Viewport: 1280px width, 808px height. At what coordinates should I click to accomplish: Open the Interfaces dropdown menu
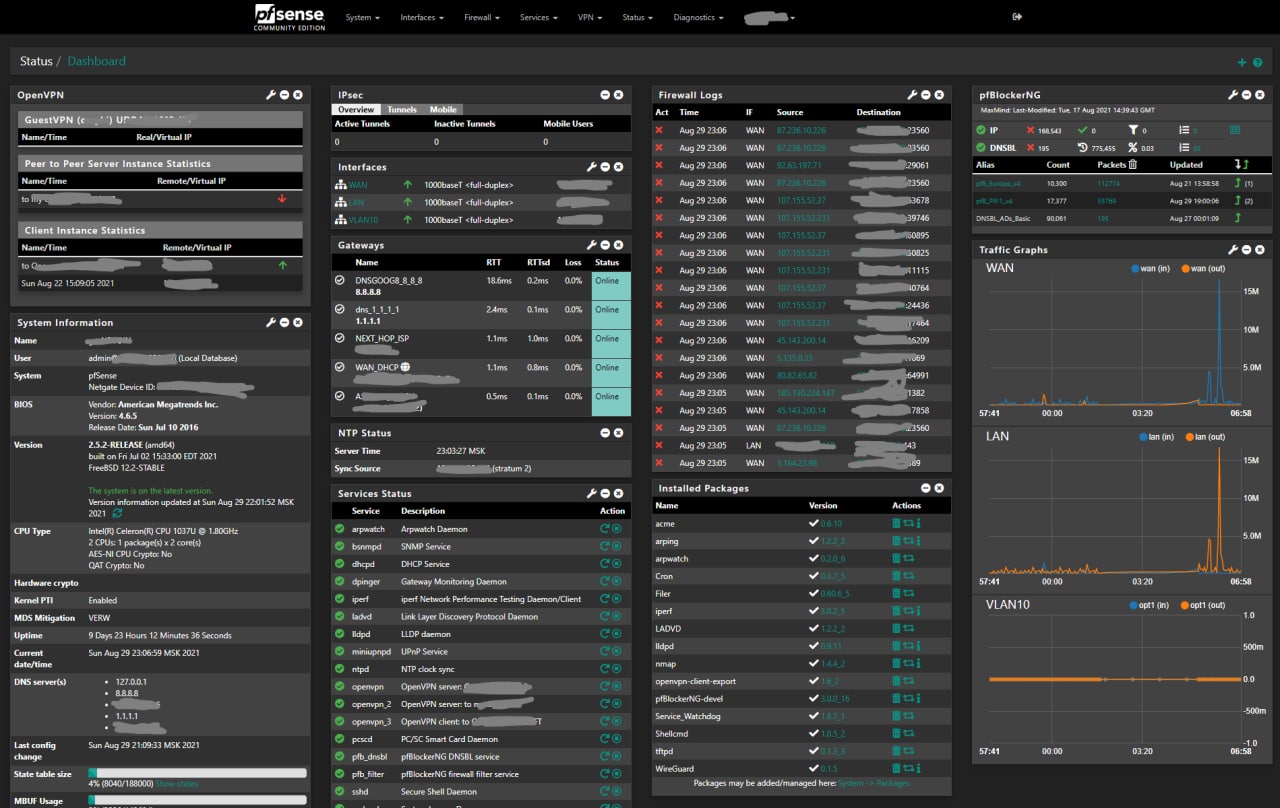[422, 17]
